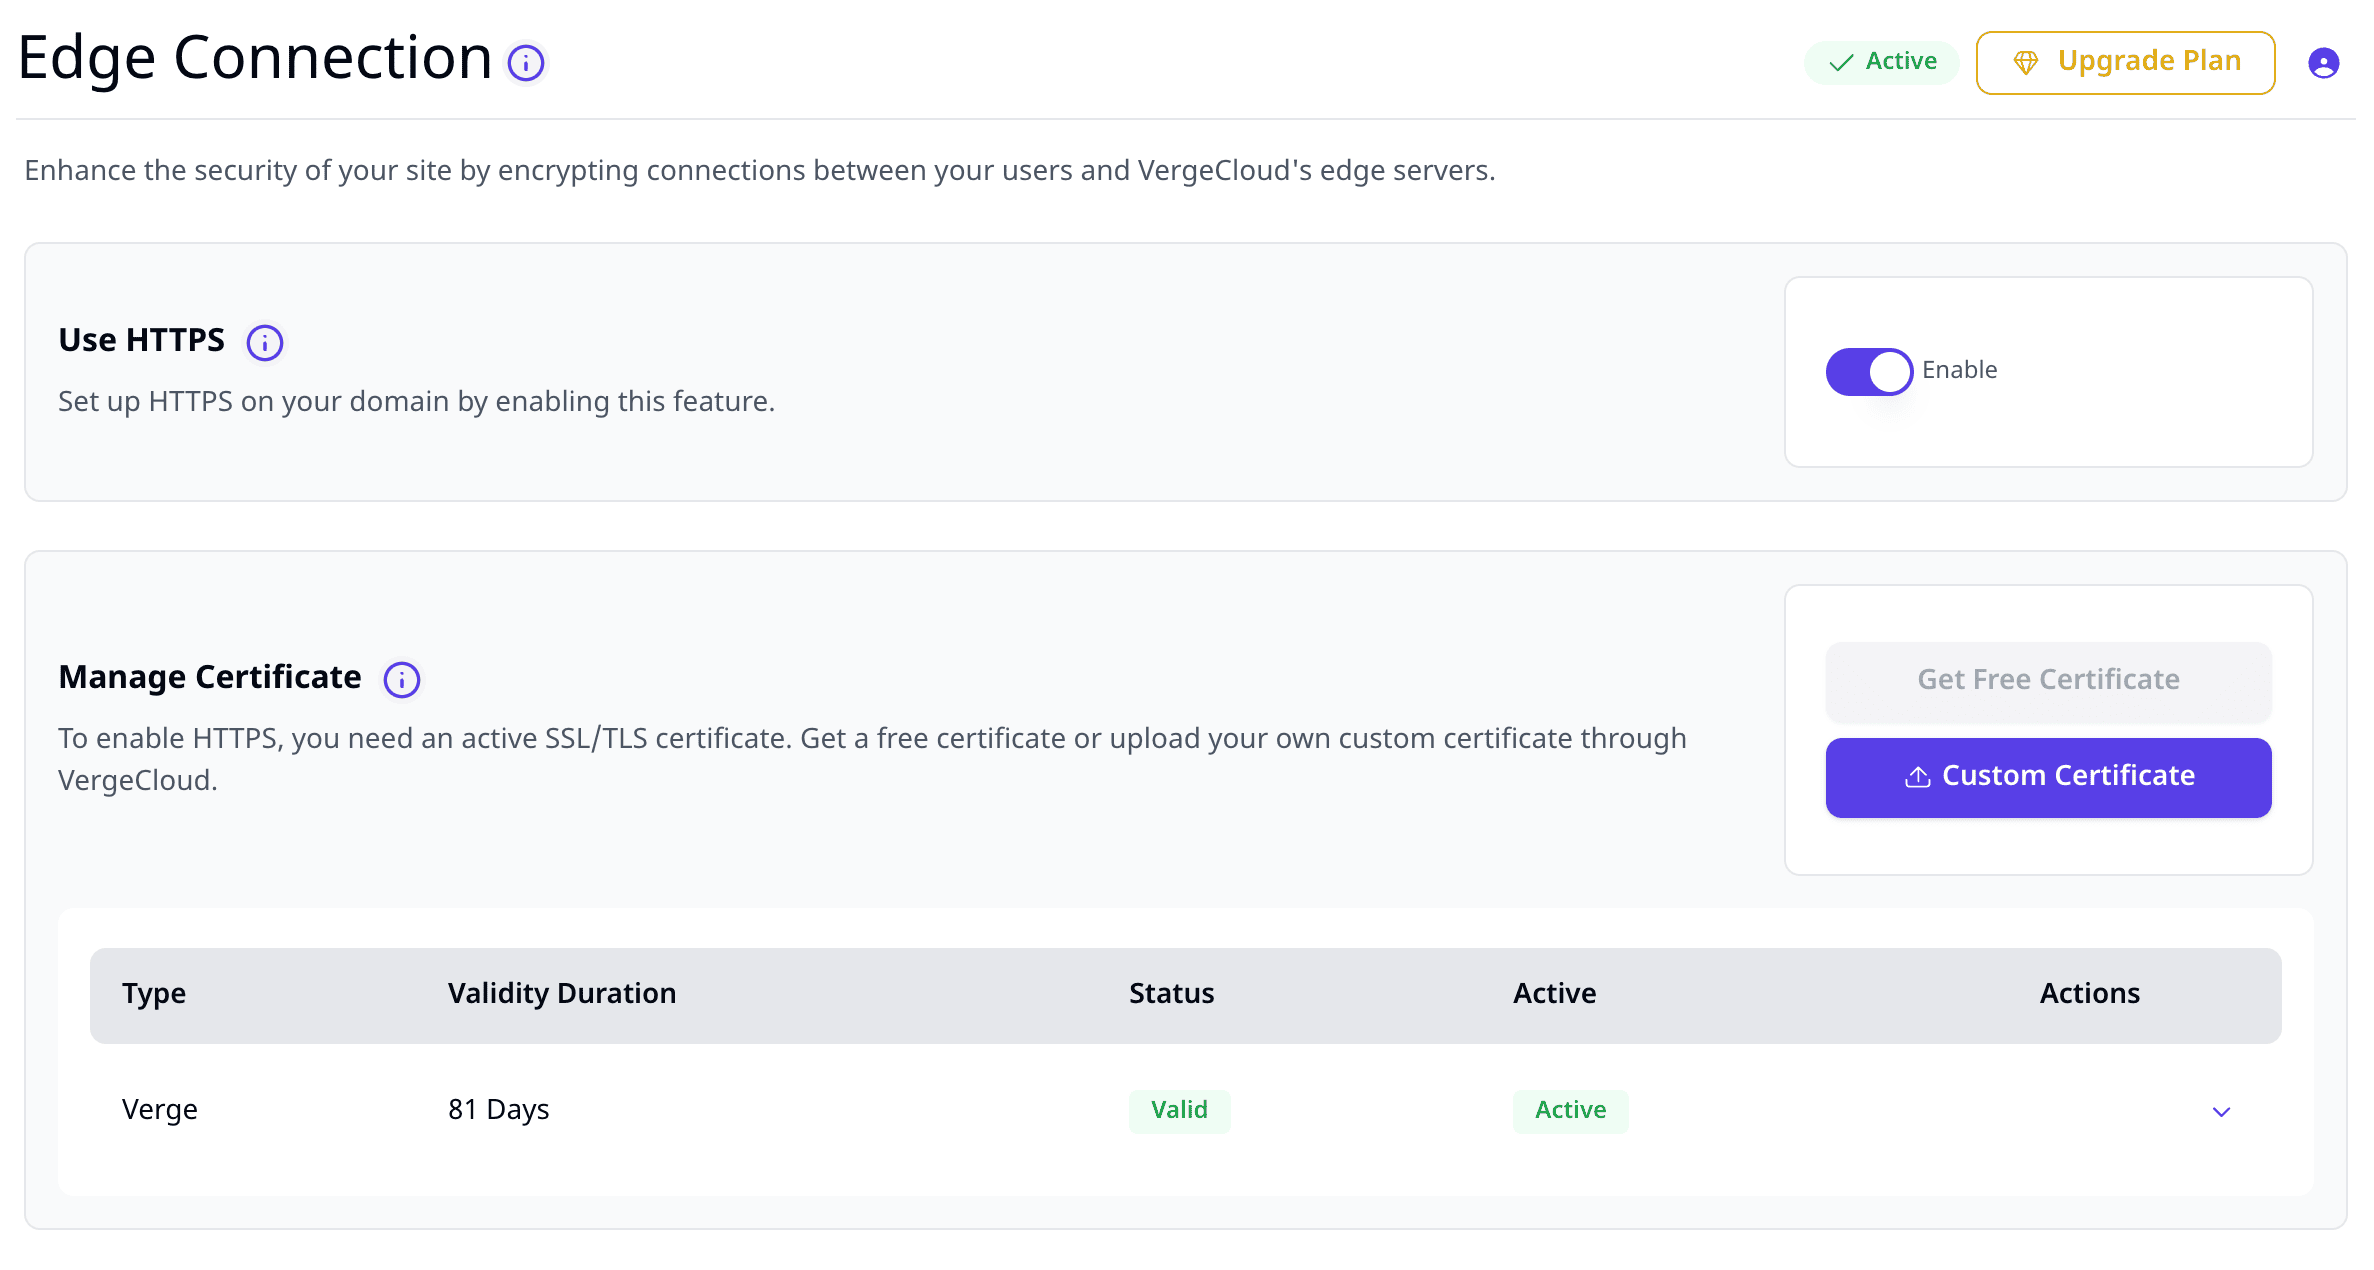2374x1270 pixels.
Task: Click the Use HTTPS heading
Action: pyautogui.click(x=142, y=341)
